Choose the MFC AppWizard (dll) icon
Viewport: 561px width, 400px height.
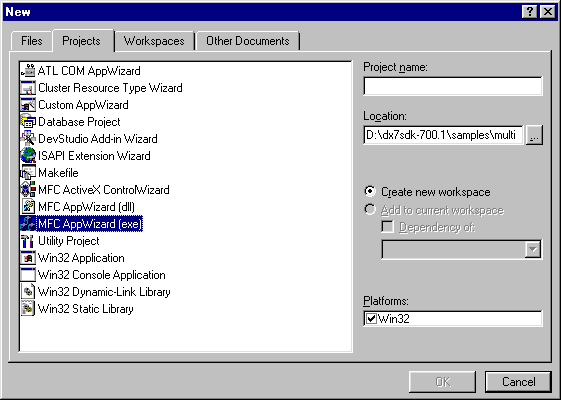[28, 207]
